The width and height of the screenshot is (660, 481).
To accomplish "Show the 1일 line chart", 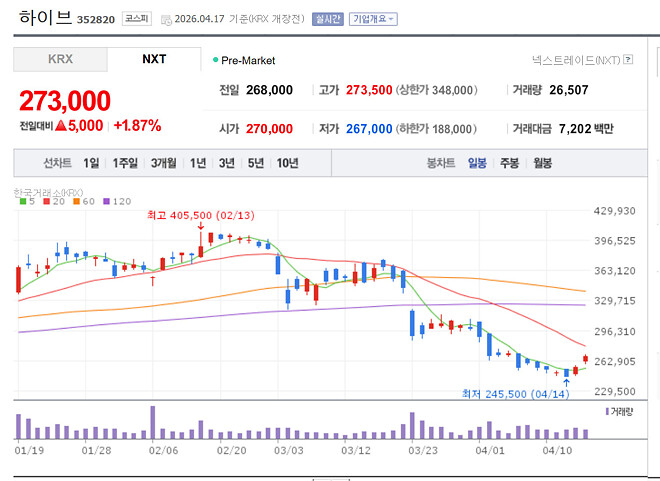I will 91,163.
